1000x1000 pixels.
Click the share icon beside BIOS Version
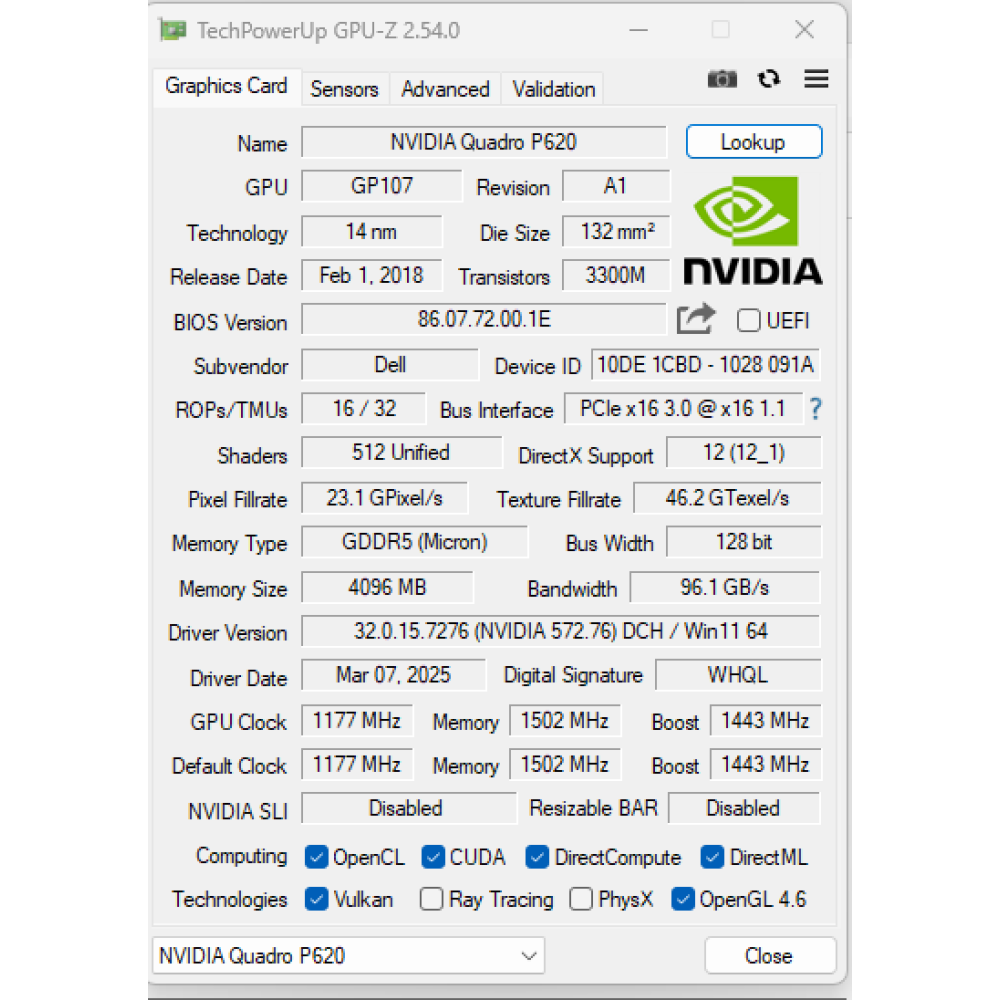coord(696,318)
